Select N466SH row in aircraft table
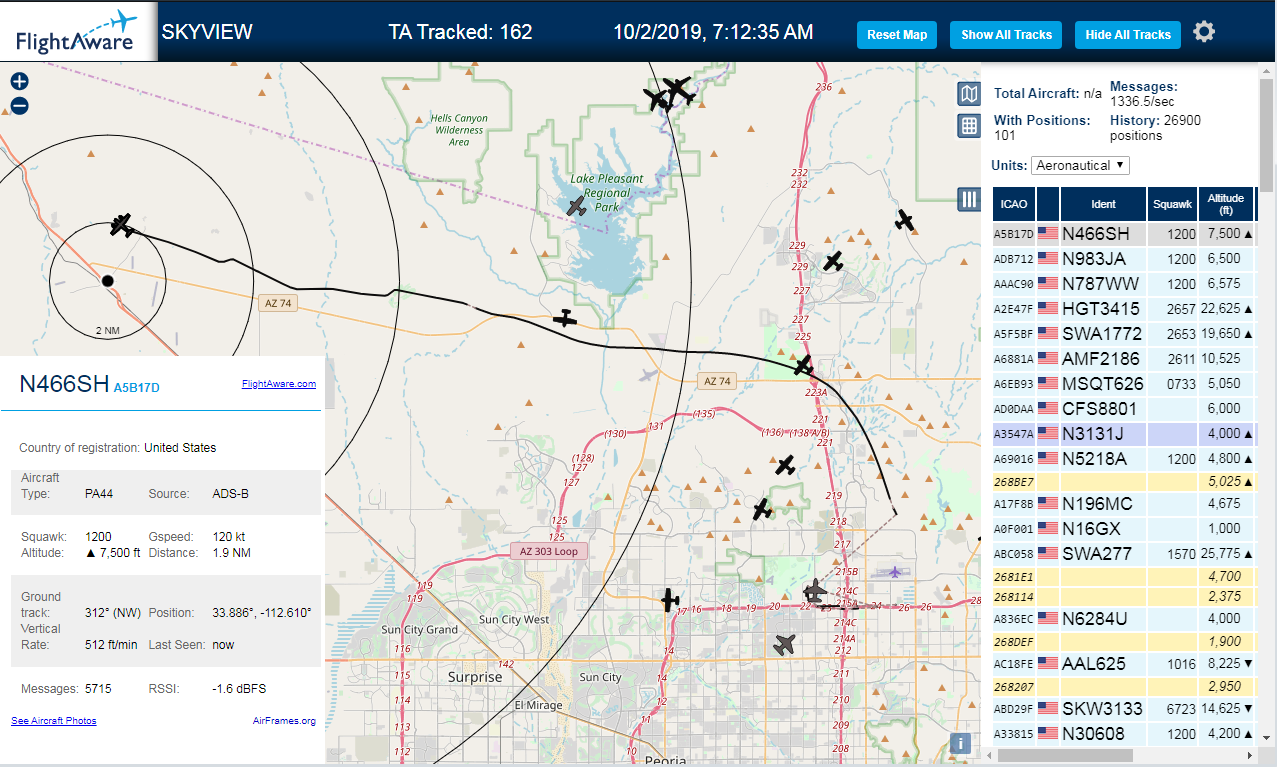 [x=1124, y=234]
